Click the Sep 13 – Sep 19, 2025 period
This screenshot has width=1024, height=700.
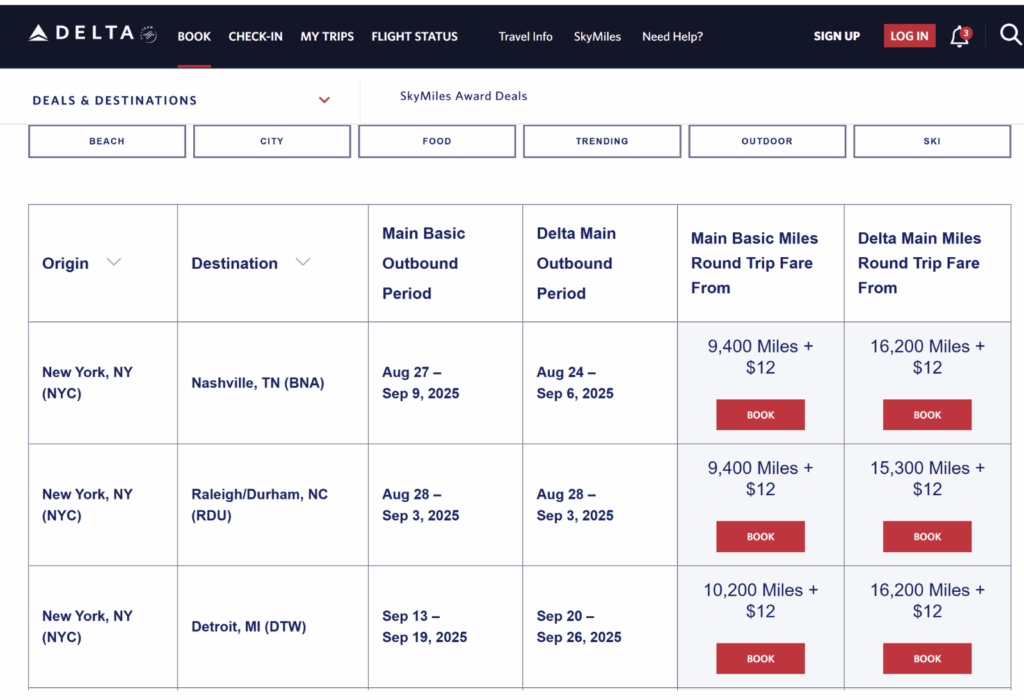coord(424,626)
